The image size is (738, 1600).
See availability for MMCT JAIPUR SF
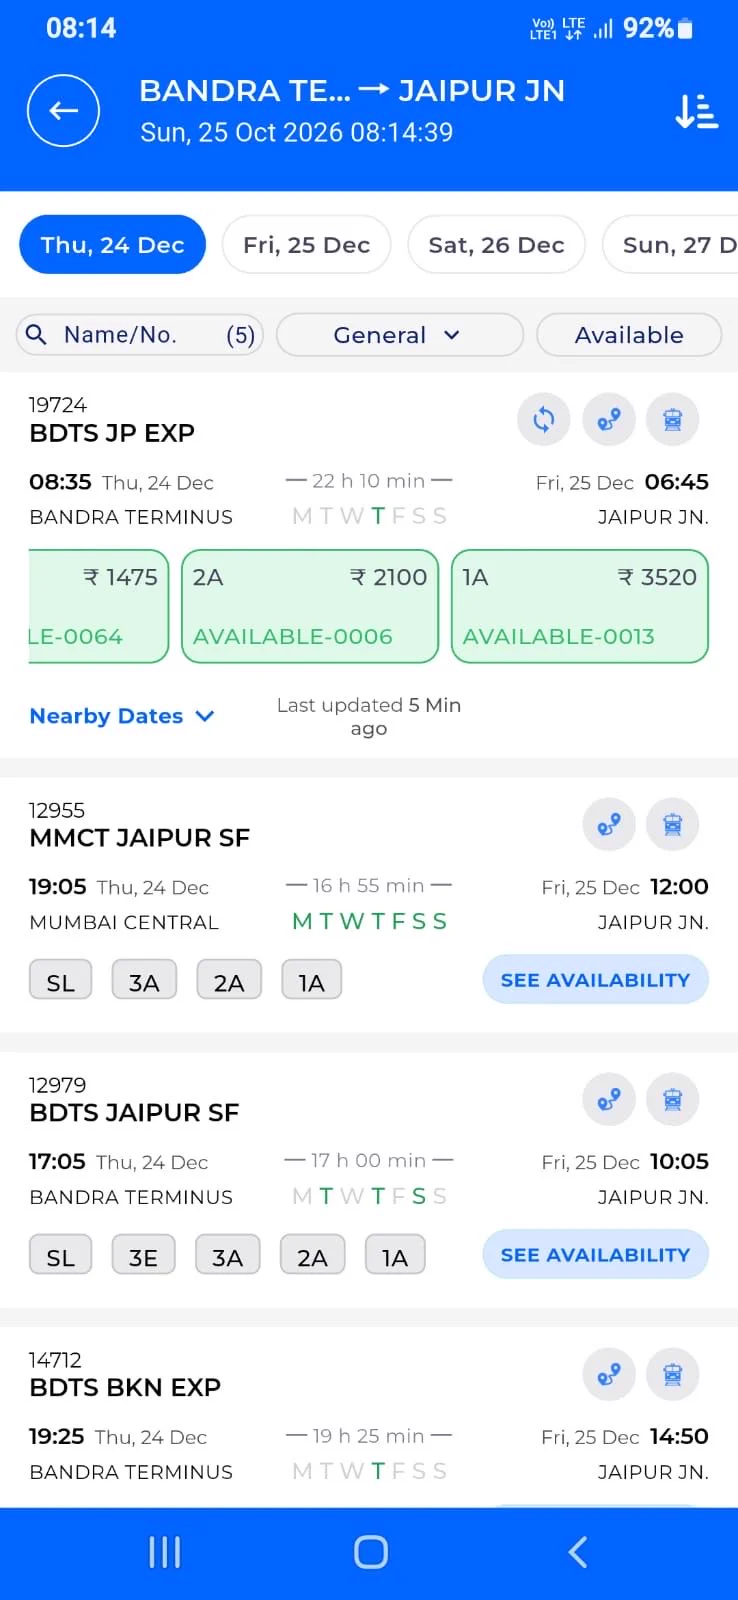[x=595, y=980]
